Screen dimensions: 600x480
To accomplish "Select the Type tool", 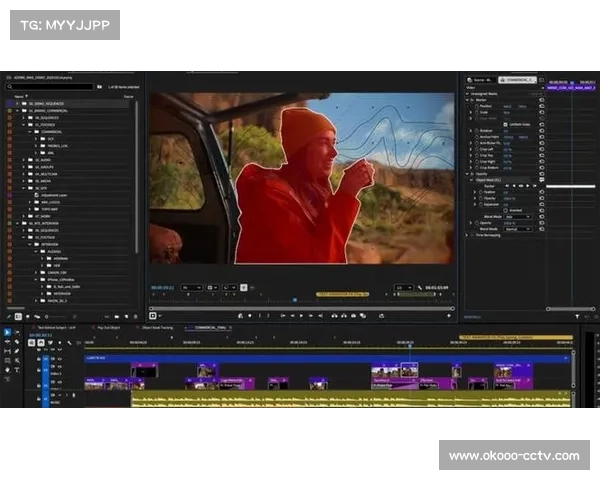I will (17, 370).
